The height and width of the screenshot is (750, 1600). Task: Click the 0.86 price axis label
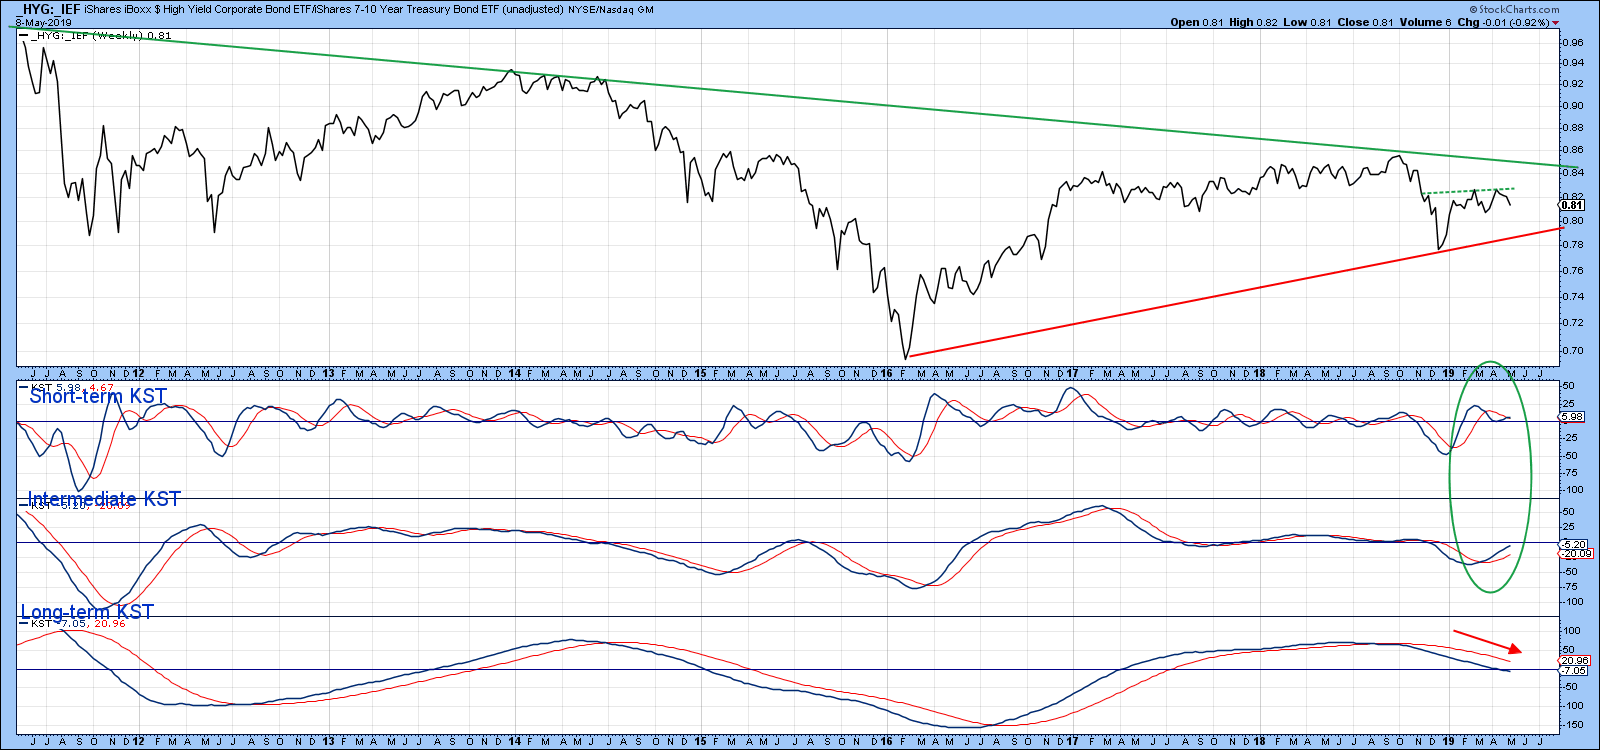[x=1573, y=150]
